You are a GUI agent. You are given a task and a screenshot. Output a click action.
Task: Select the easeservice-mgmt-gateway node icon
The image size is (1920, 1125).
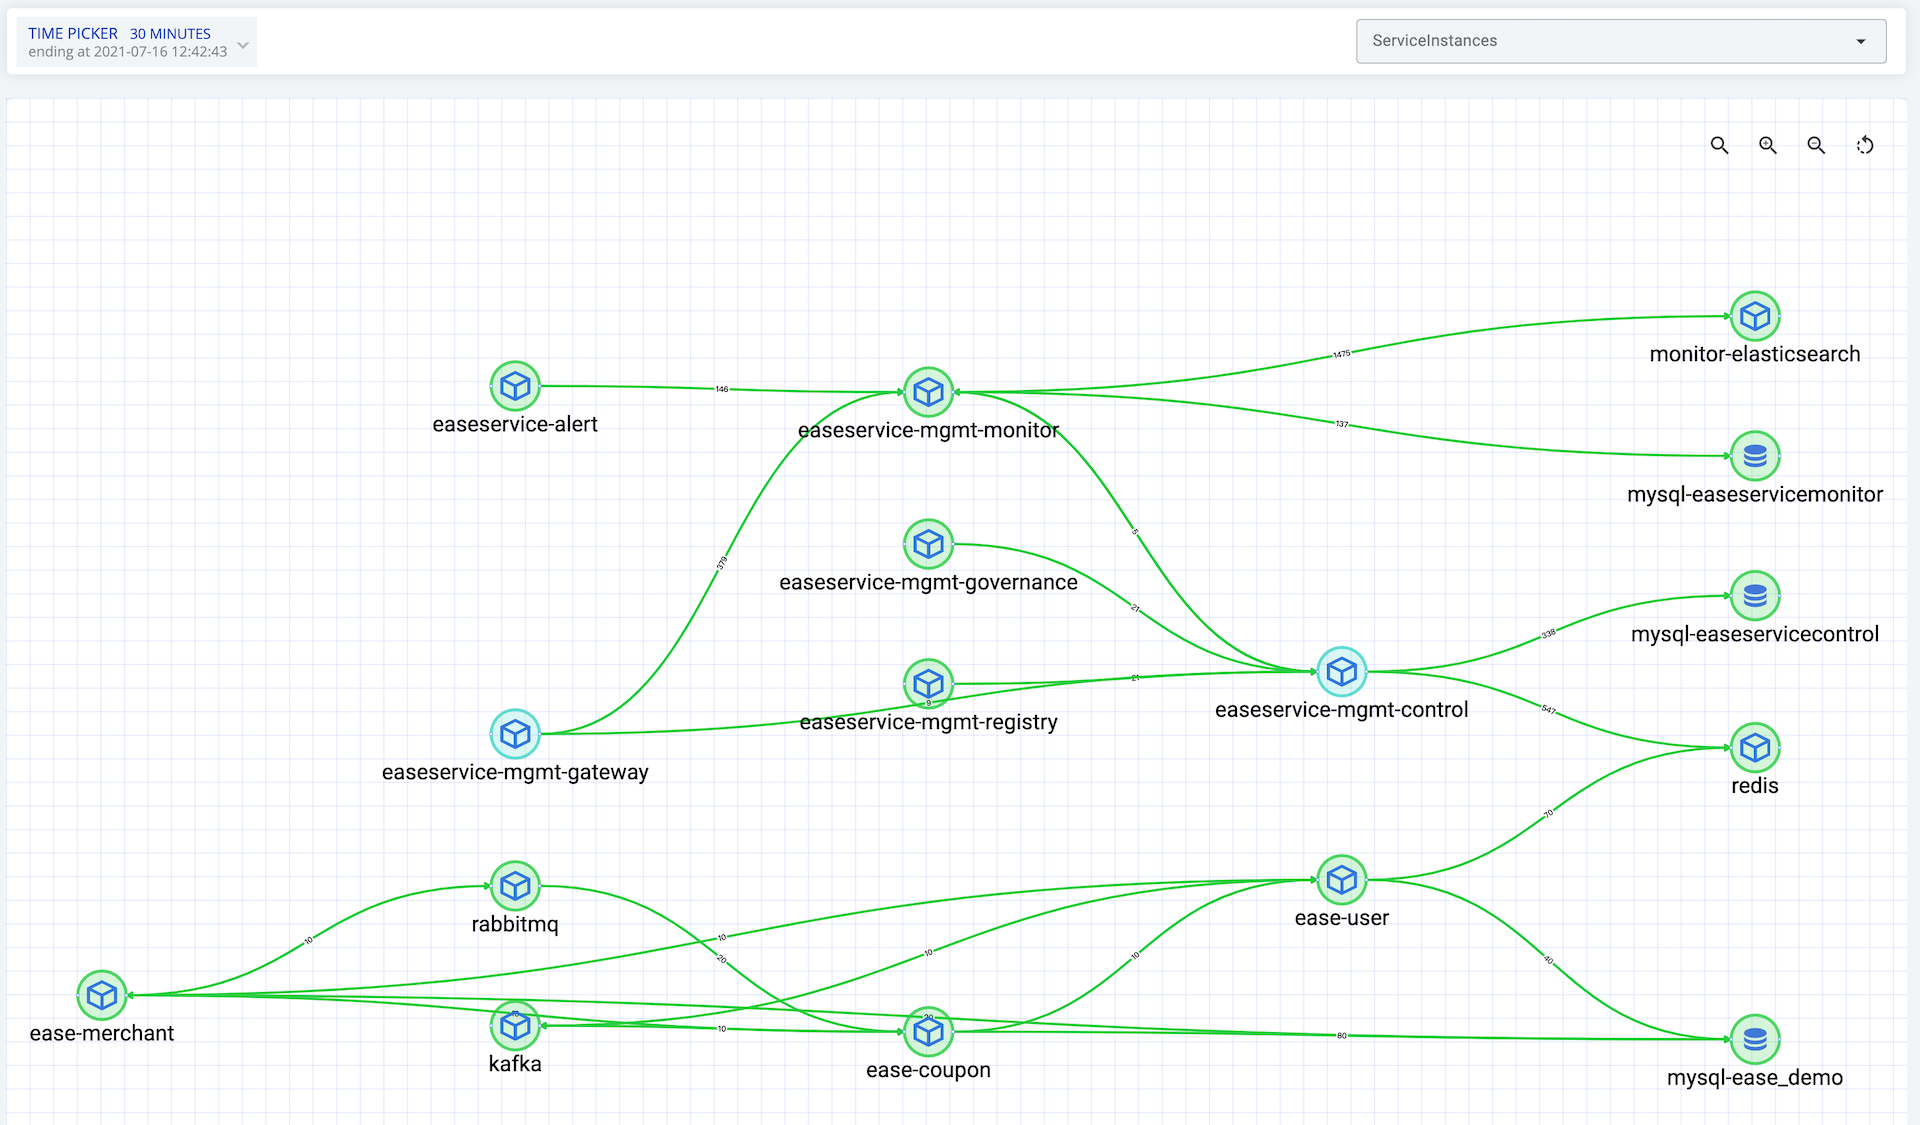(x=515, y=734)
